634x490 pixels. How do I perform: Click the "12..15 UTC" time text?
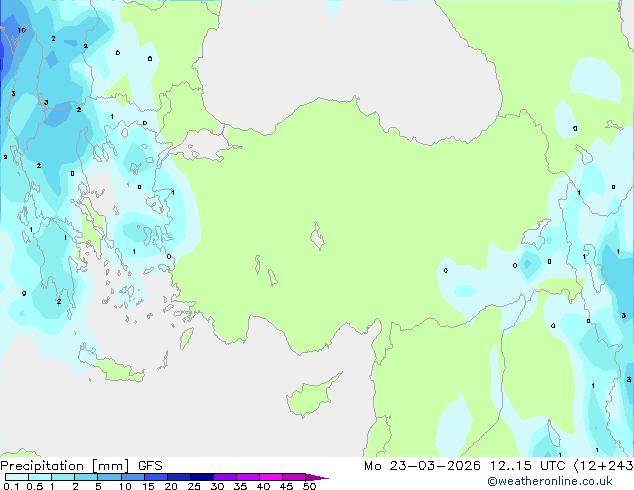527,466
